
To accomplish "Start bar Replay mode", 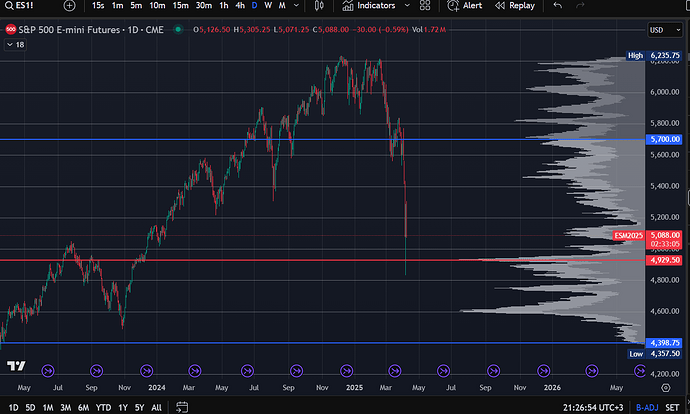I will (514, 6).
